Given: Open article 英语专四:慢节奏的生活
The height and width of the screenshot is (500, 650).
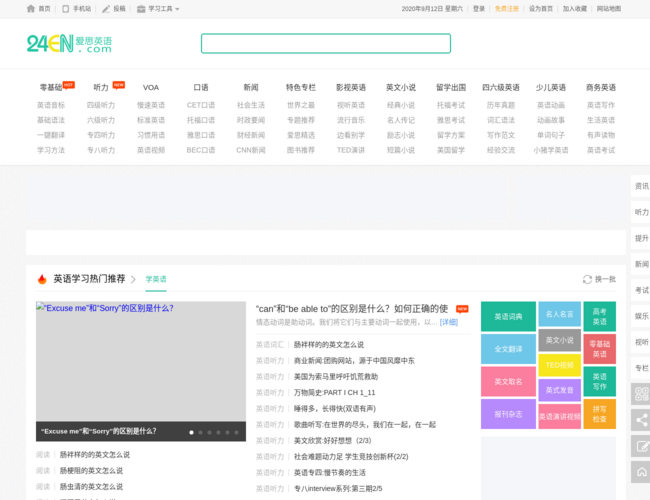Looking at the screenshot, I should (x=330, y=473).
